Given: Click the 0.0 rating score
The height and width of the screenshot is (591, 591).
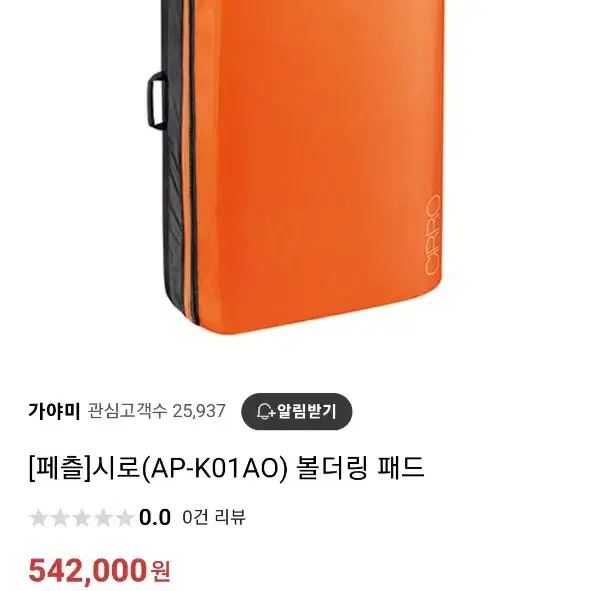Looking at the screenshot, I should point(155,518).
